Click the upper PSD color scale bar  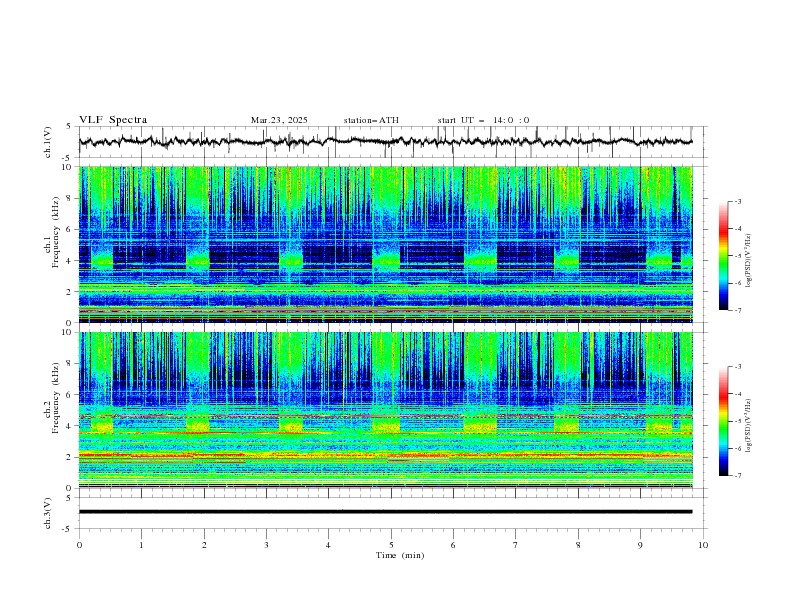723,256
